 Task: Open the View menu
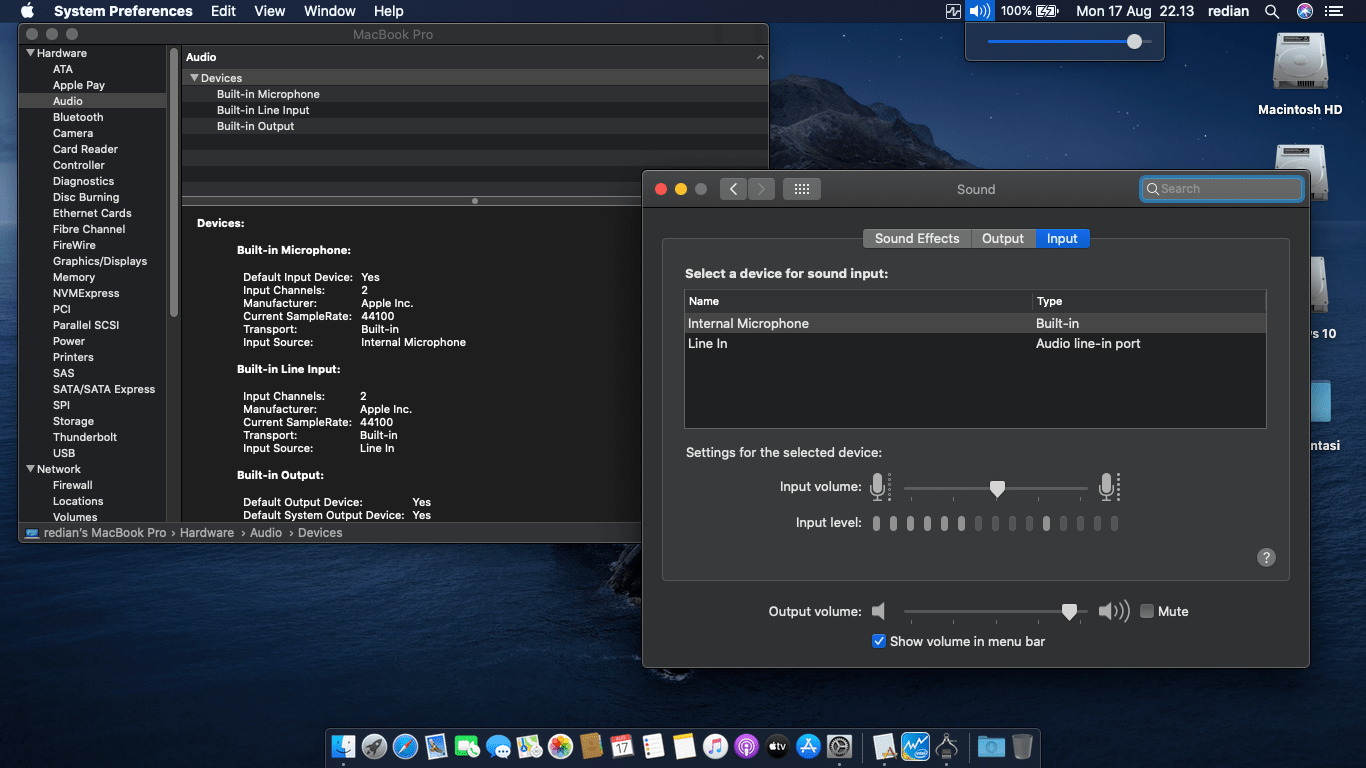270,11
